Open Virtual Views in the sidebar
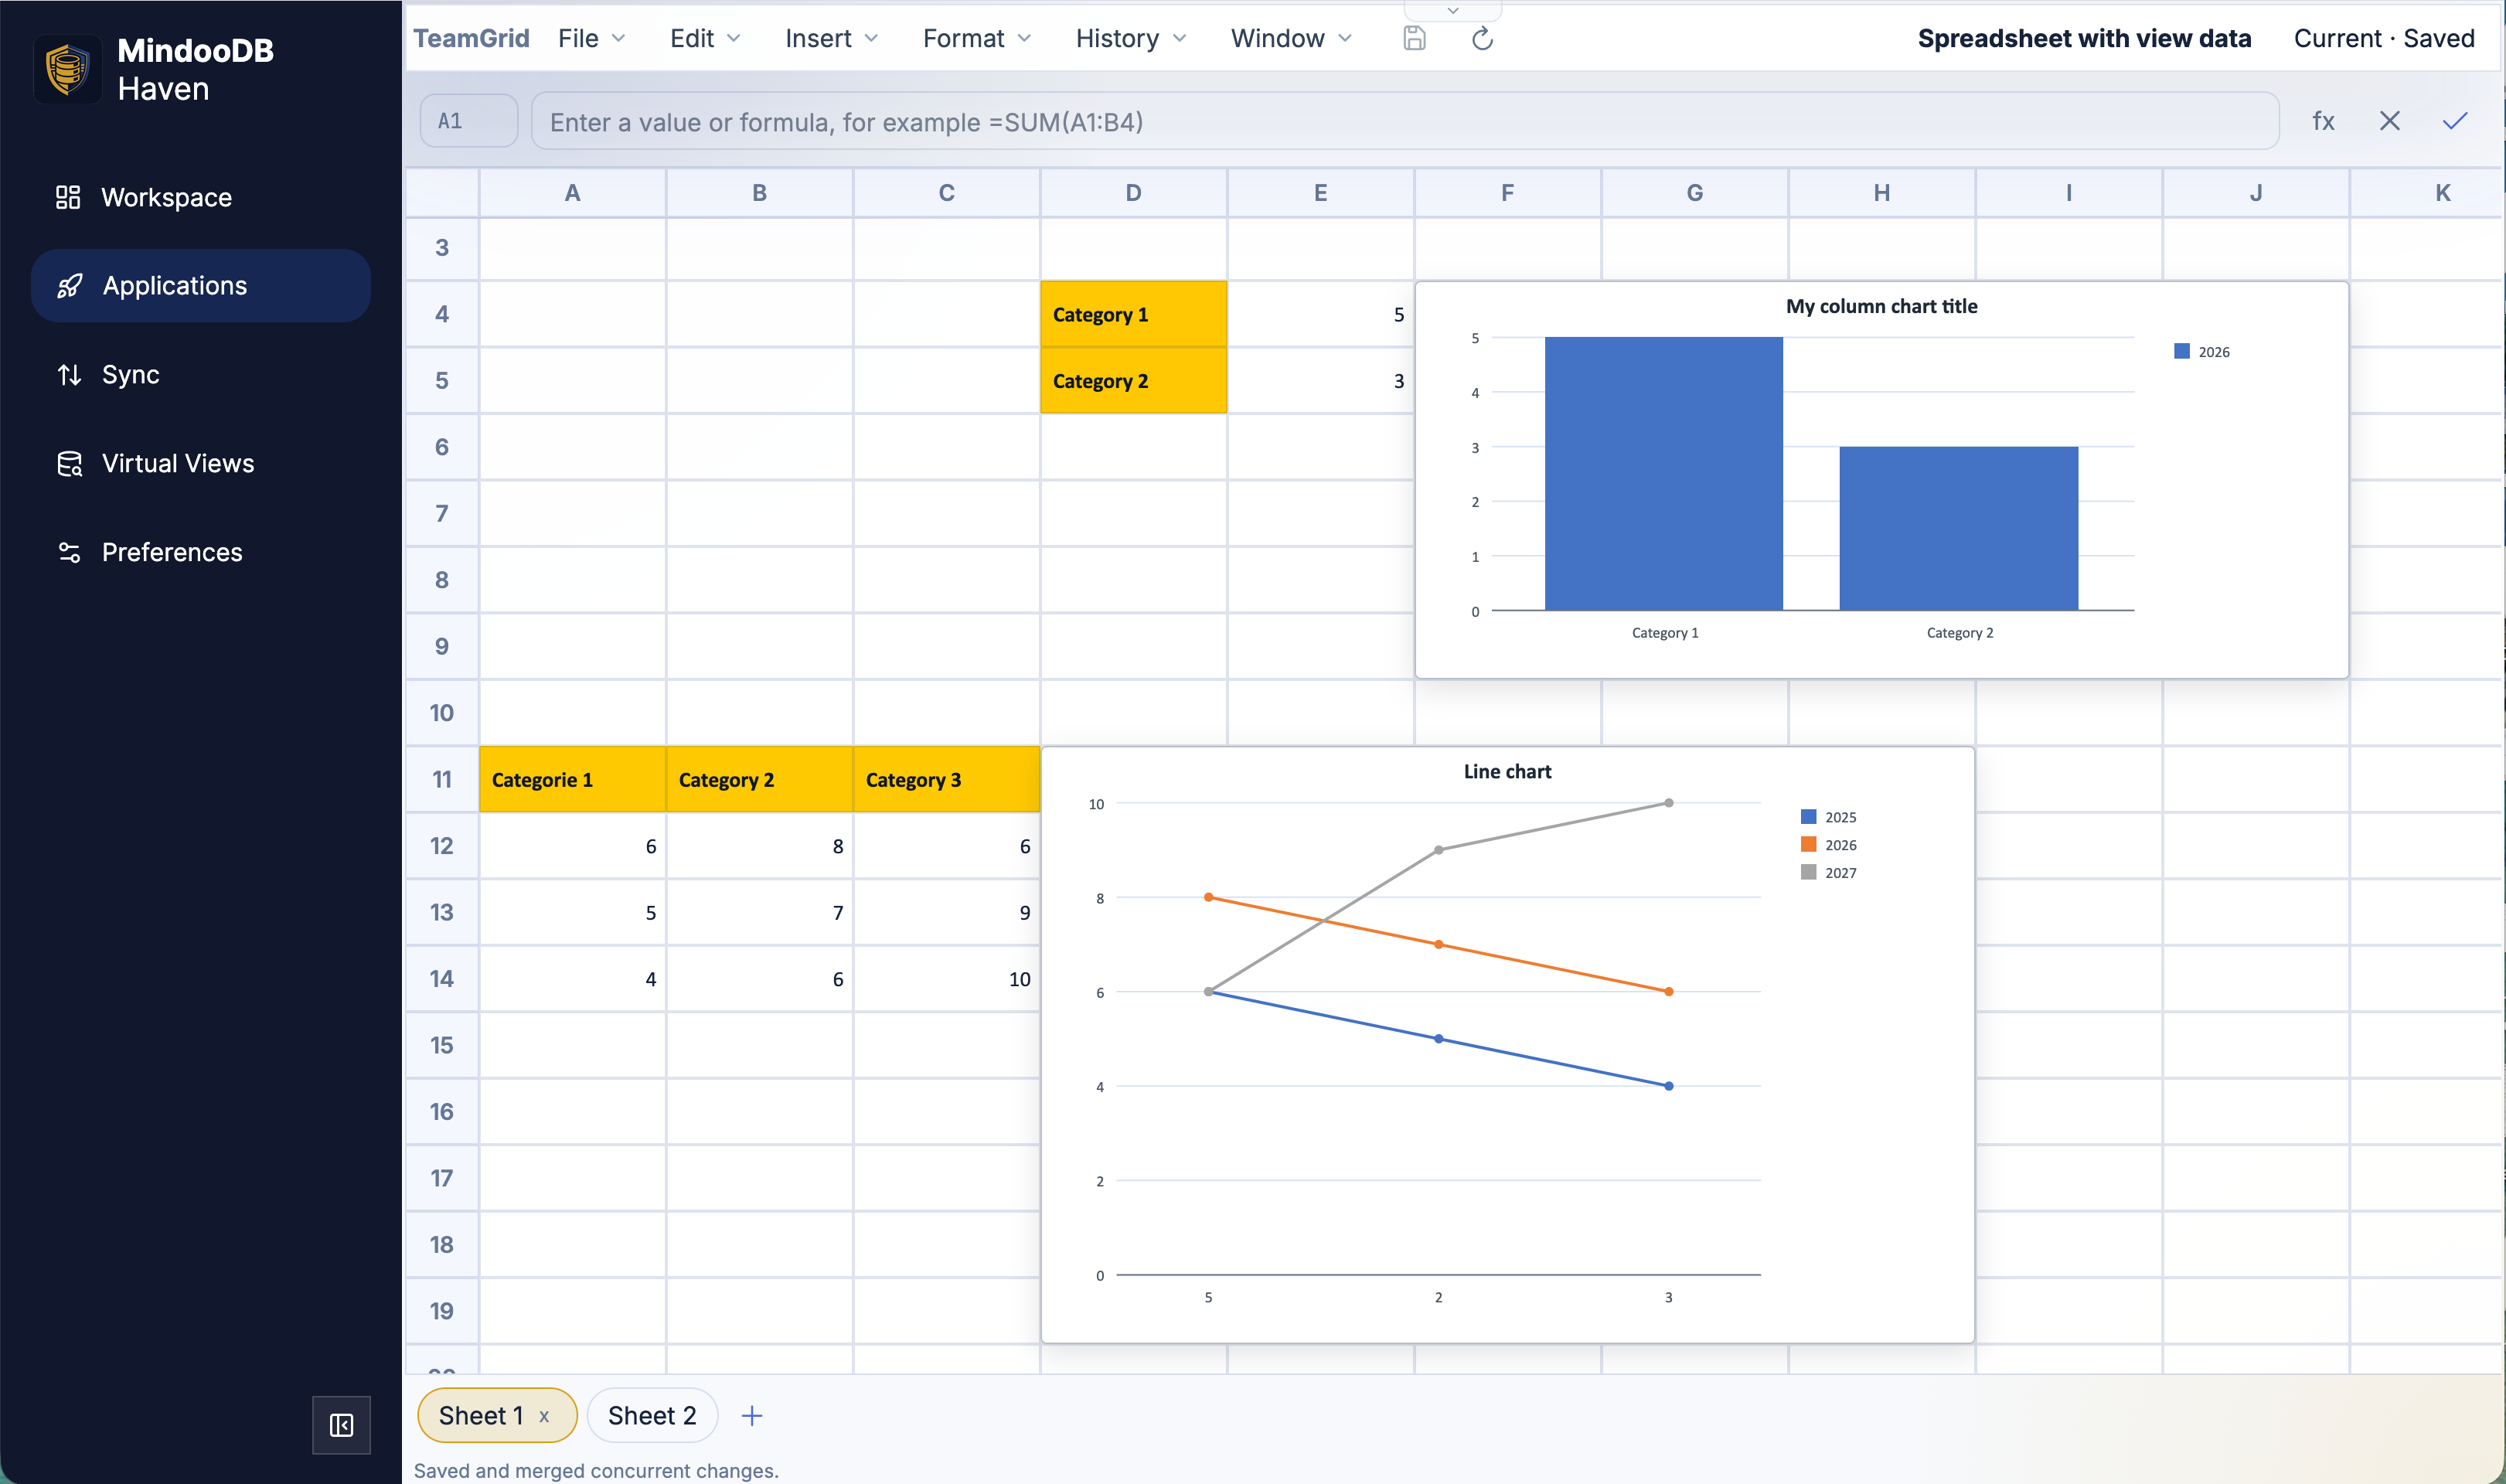2506x1484 pixels. tap(201, 464)
